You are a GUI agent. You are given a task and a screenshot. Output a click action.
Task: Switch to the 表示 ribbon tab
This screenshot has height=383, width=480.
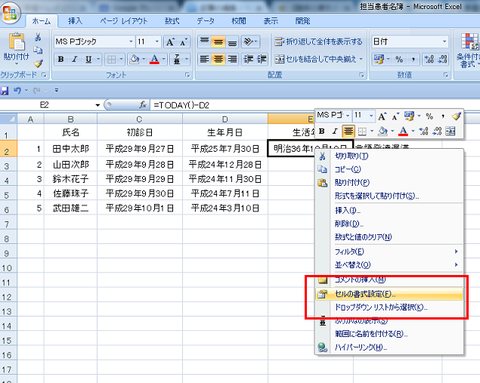click(271, 21)
